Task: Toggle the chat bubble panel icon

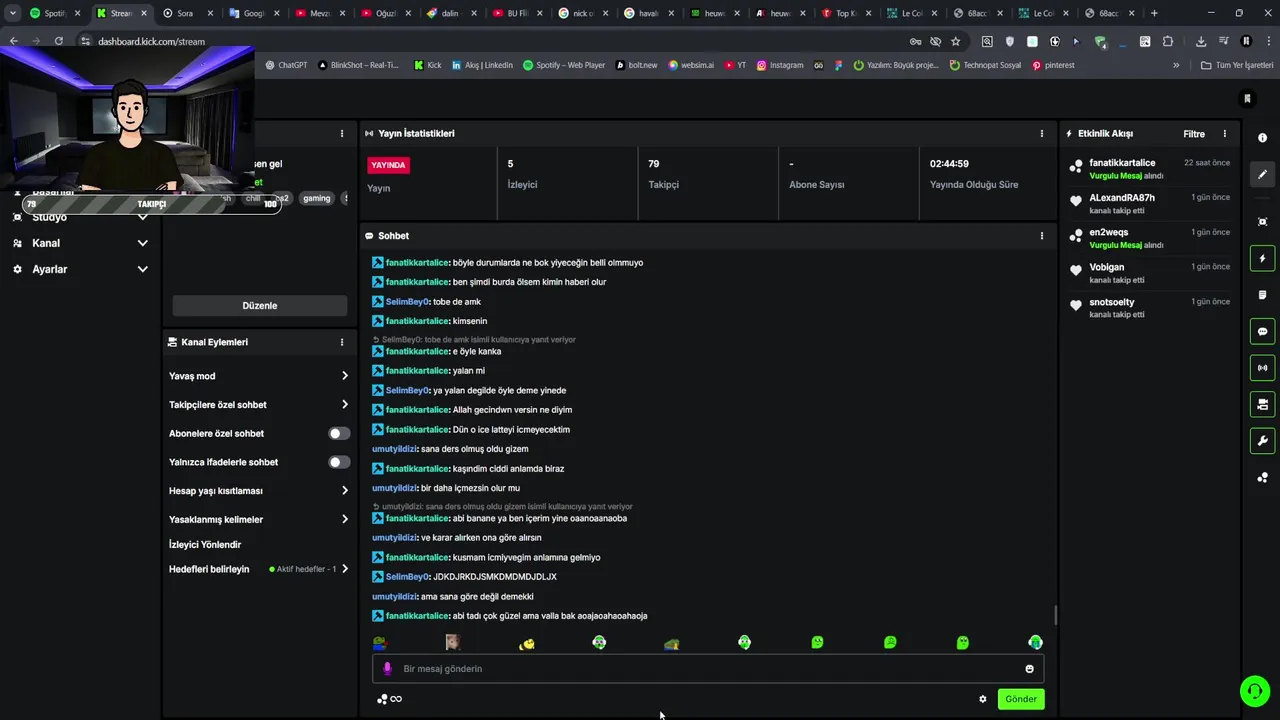Action: point(1262,331)
